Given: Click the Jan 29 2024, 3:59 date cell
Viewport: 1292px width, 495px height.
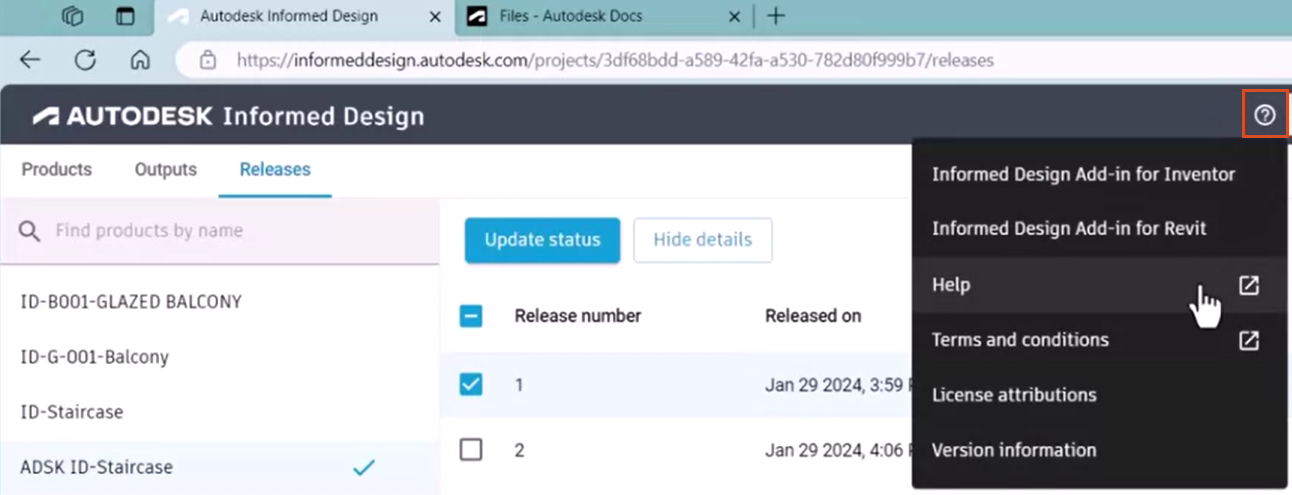Looking at the screenshot, I should [x=838, y=384].
